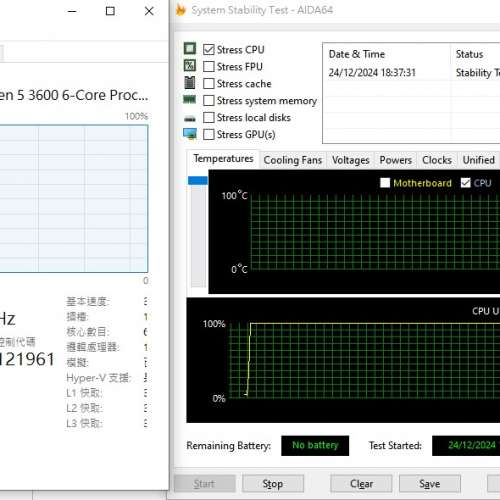Maximize the Task Manager window
The image size is (500, 500).
pyautogui.click(x=110, y=11)
